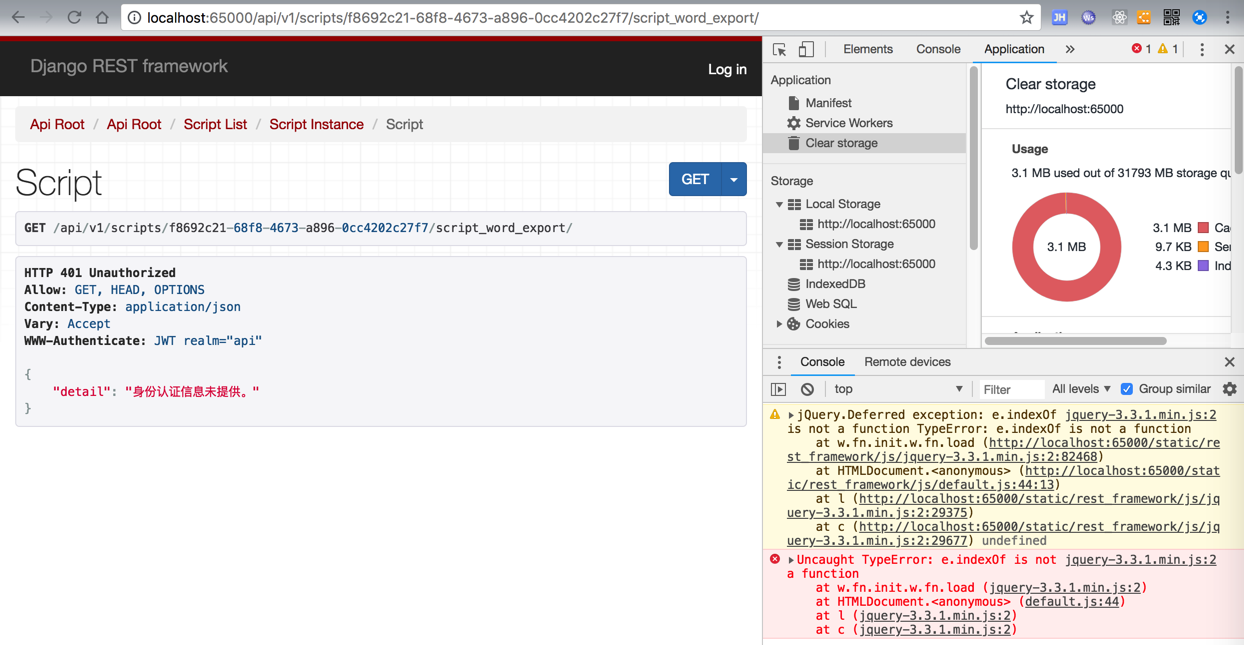Viewport: 1244px width, 645px height.
Task: Click the orange color swatch in usage legend
Action: 1204,247
